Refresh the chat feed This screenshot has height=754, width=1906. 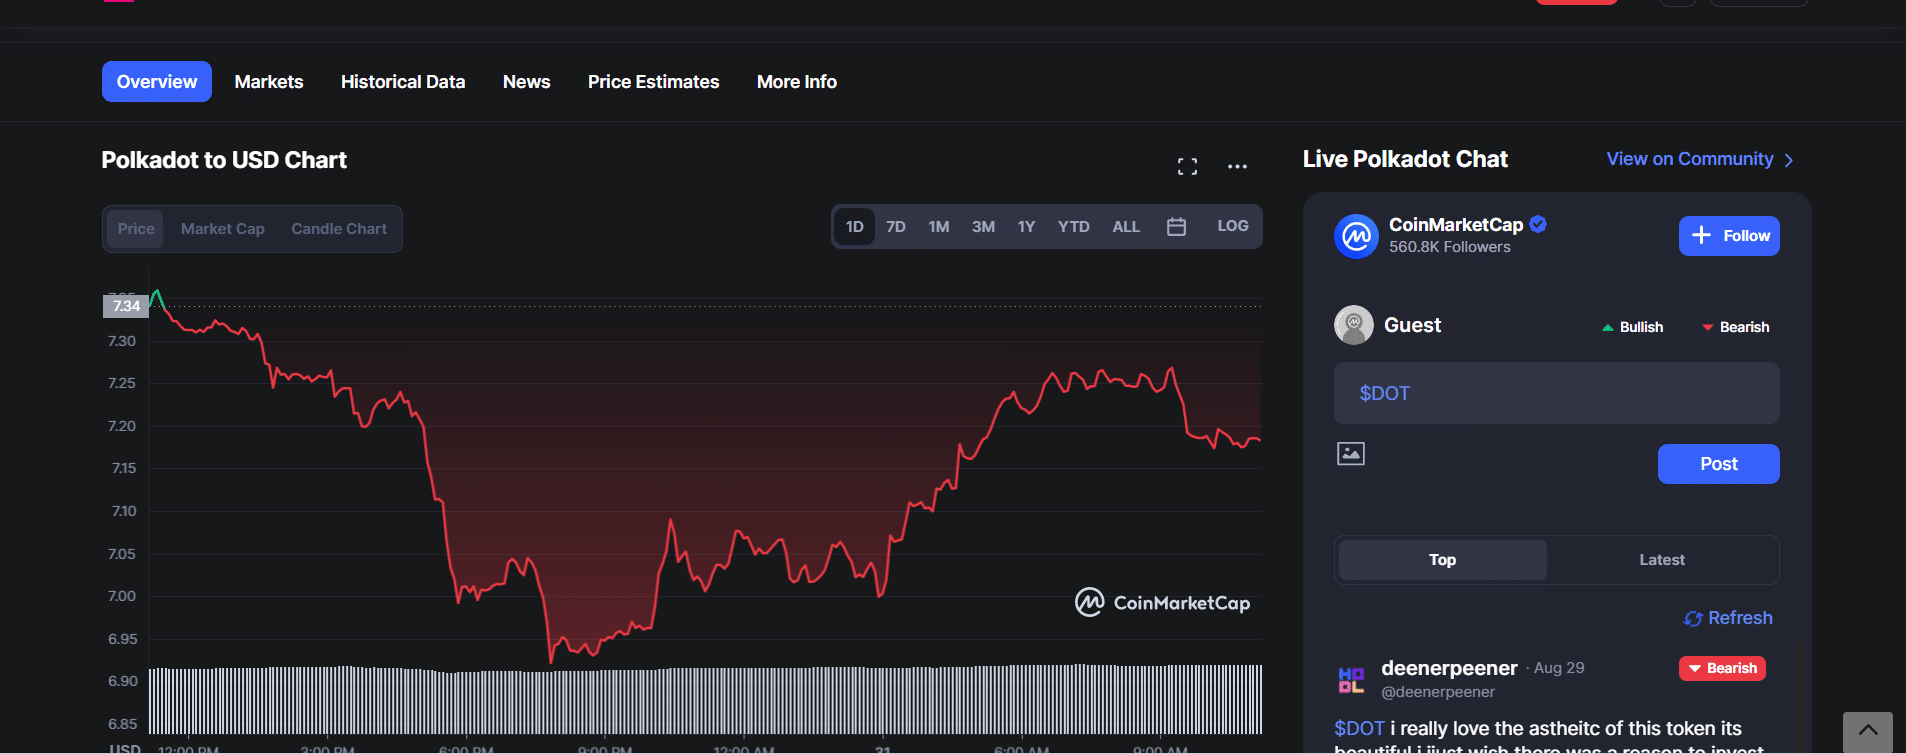tap(1728, 618)
